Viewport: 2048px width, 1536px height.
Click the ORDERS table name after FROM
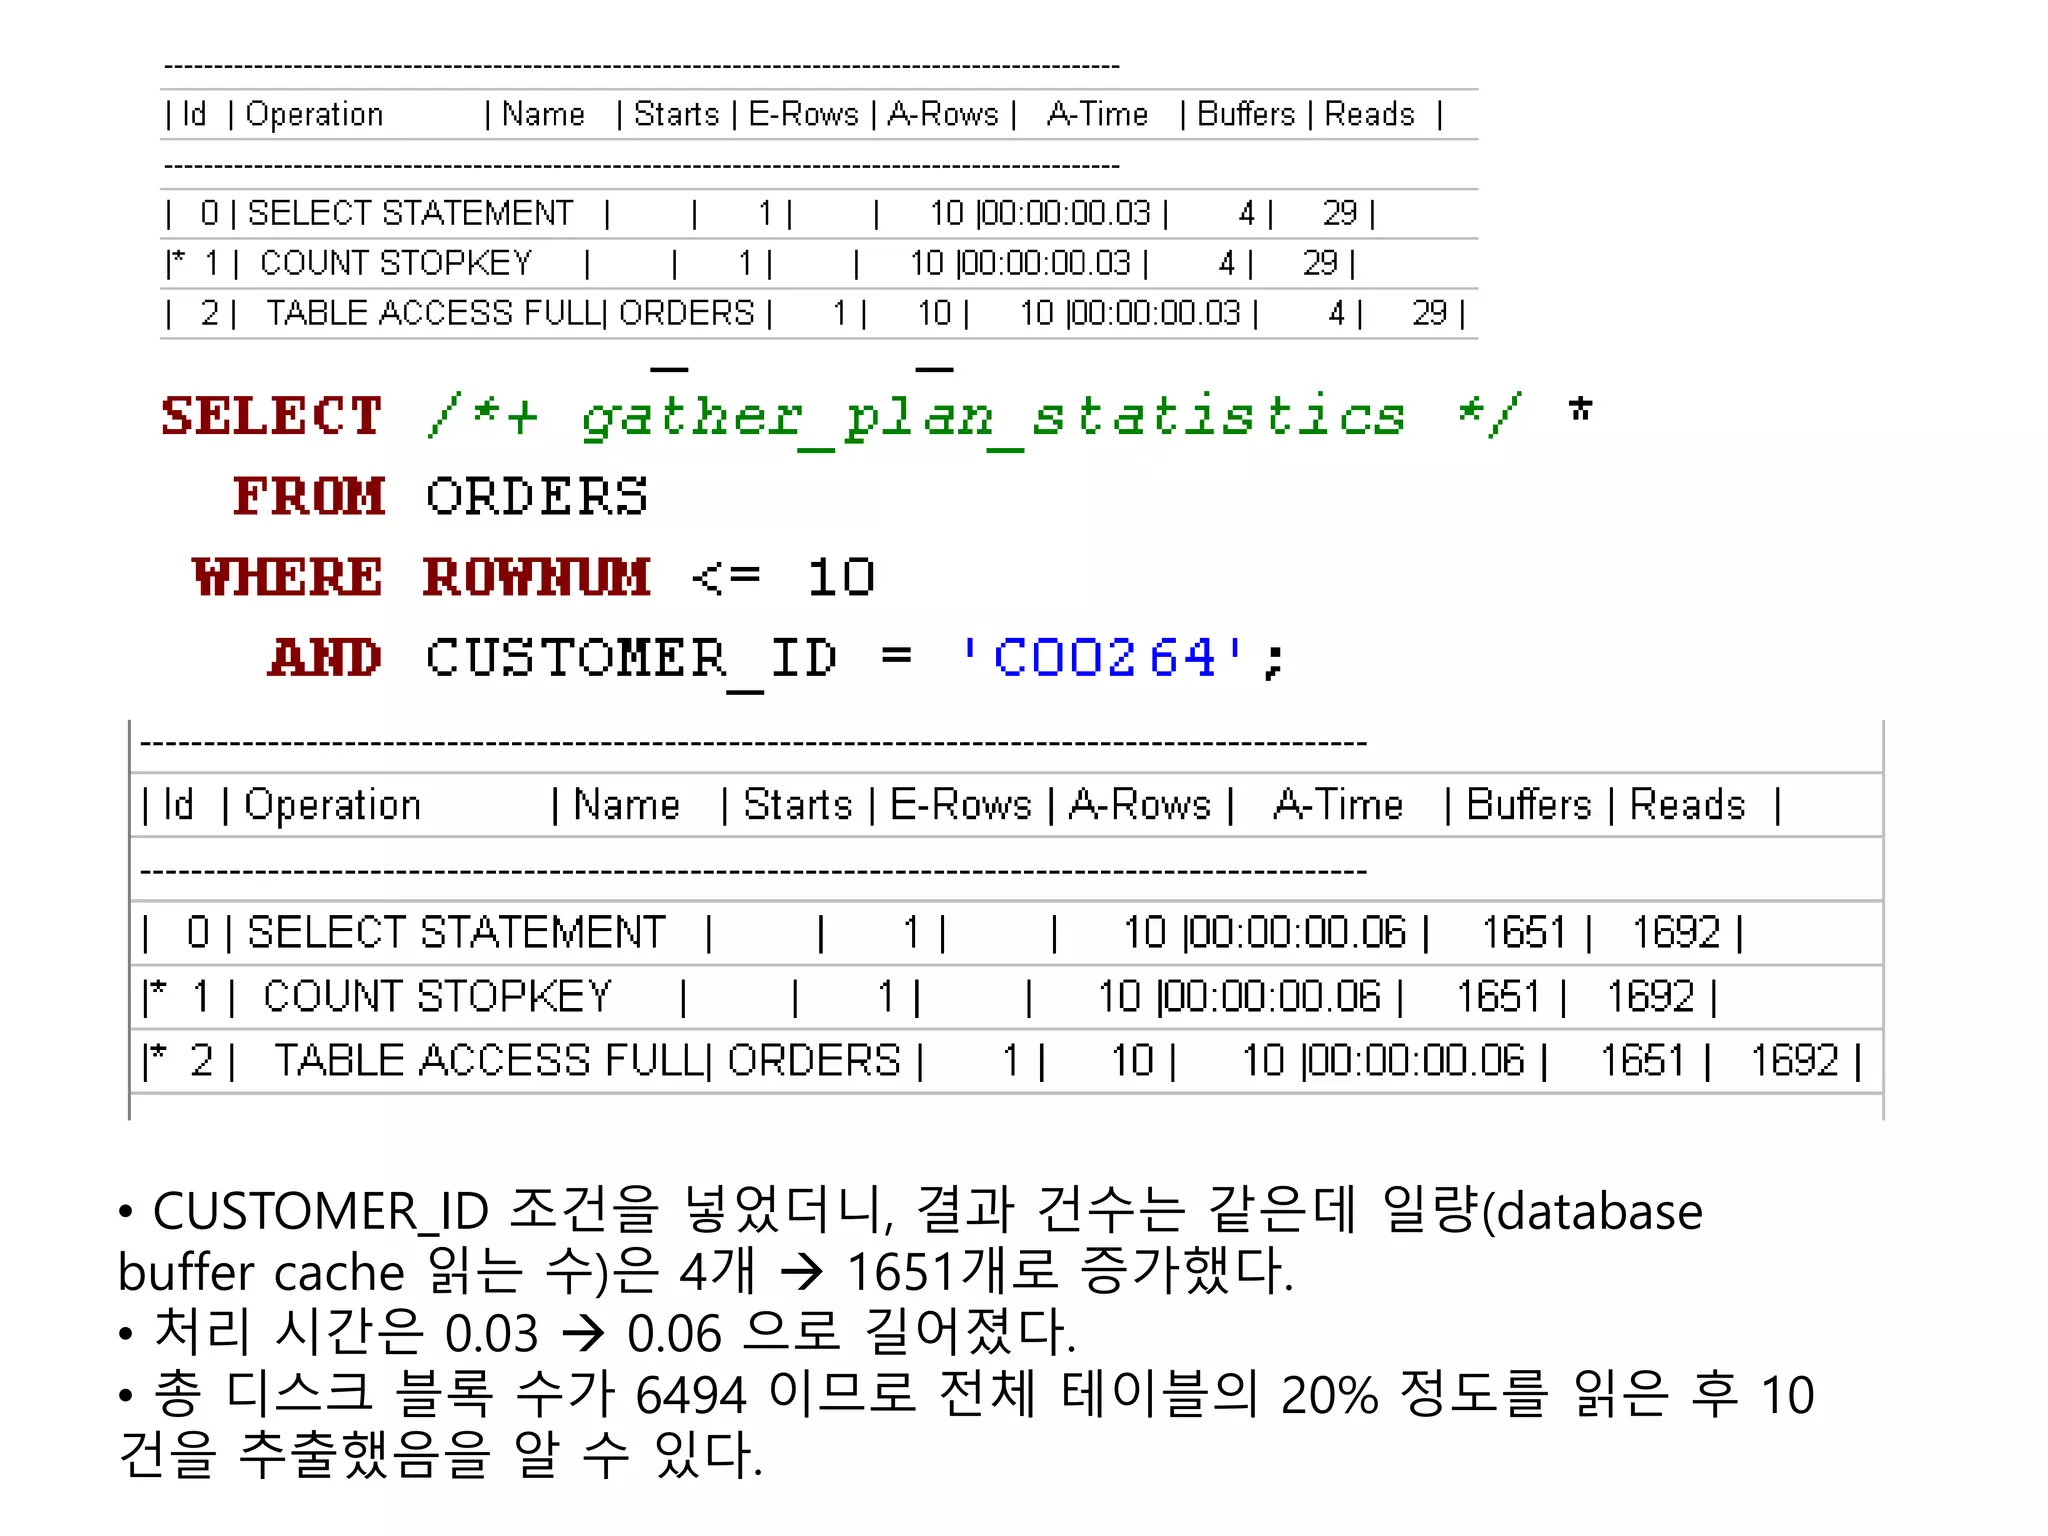(537, 497)
